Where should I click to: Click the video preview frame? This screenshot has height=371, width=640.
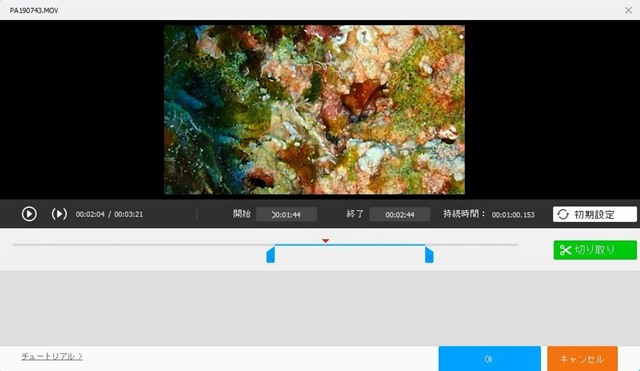tap(314, 109)
